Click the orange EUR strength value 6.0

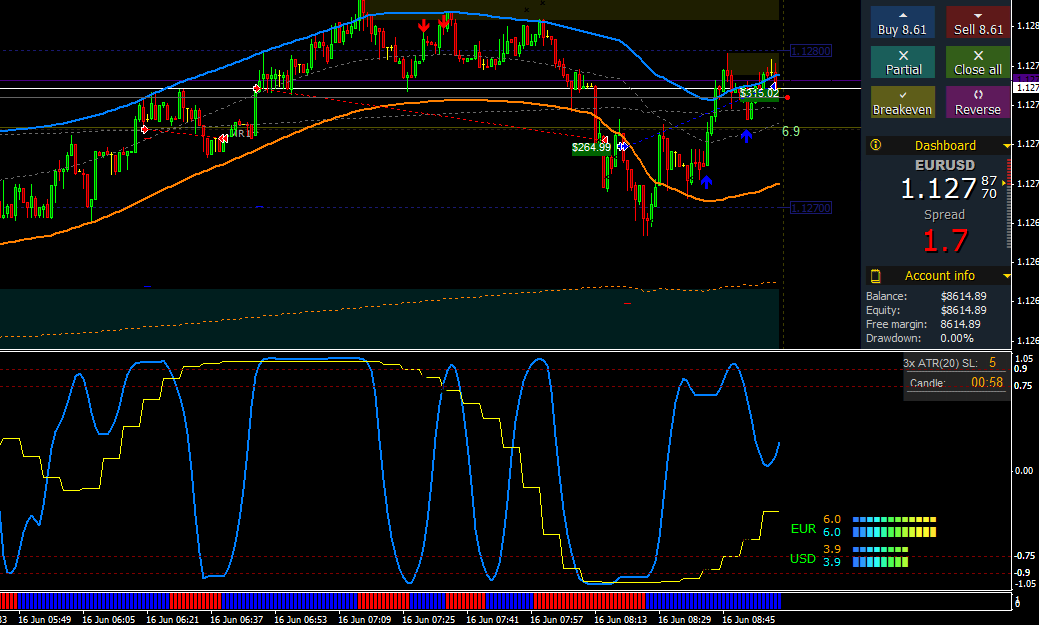coord(832,520)
